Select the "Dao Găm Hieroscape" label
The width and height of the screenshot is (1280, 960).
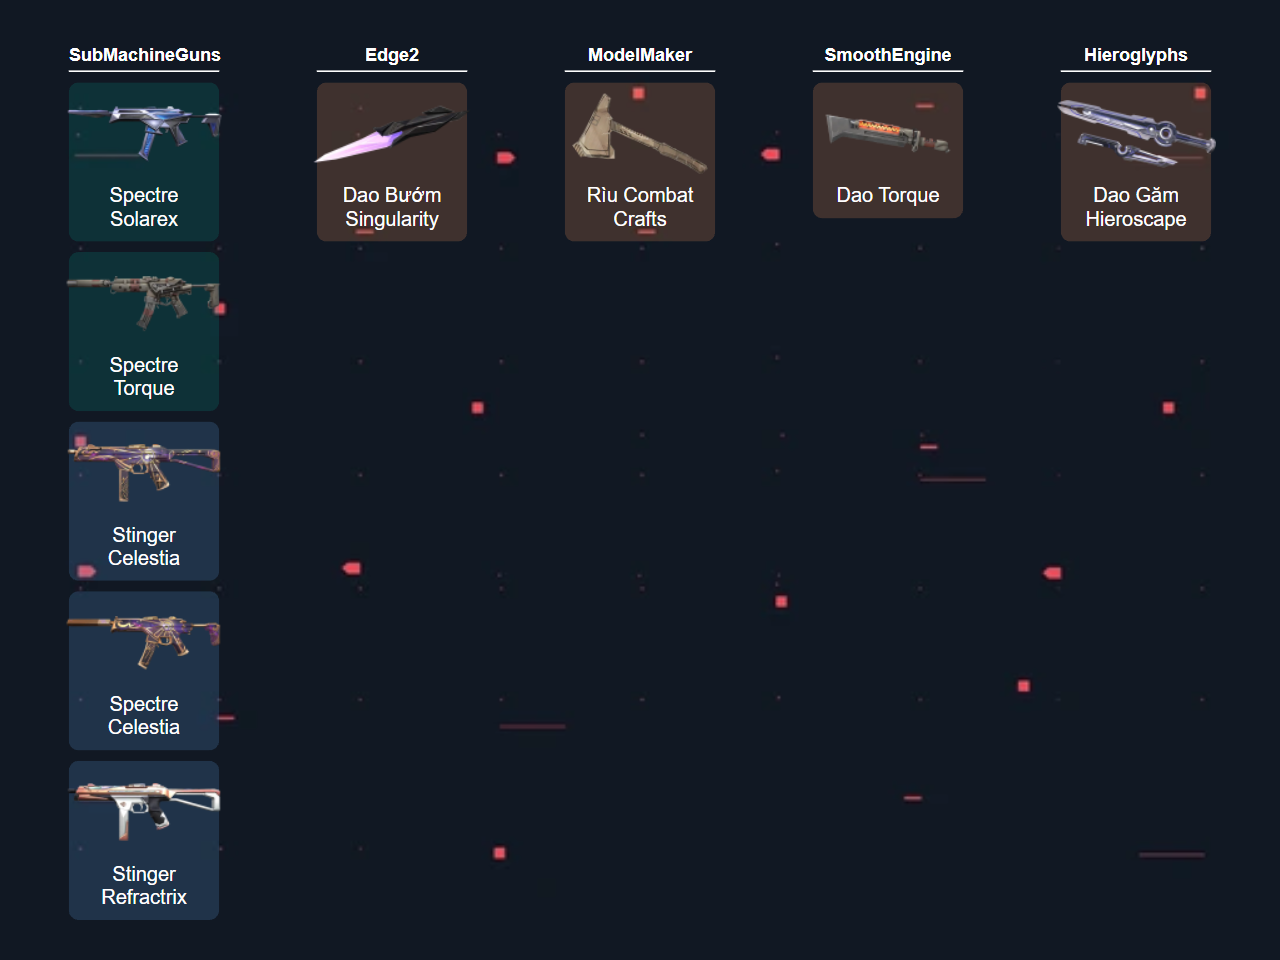pyautogui.click(x=1136, y=207)
